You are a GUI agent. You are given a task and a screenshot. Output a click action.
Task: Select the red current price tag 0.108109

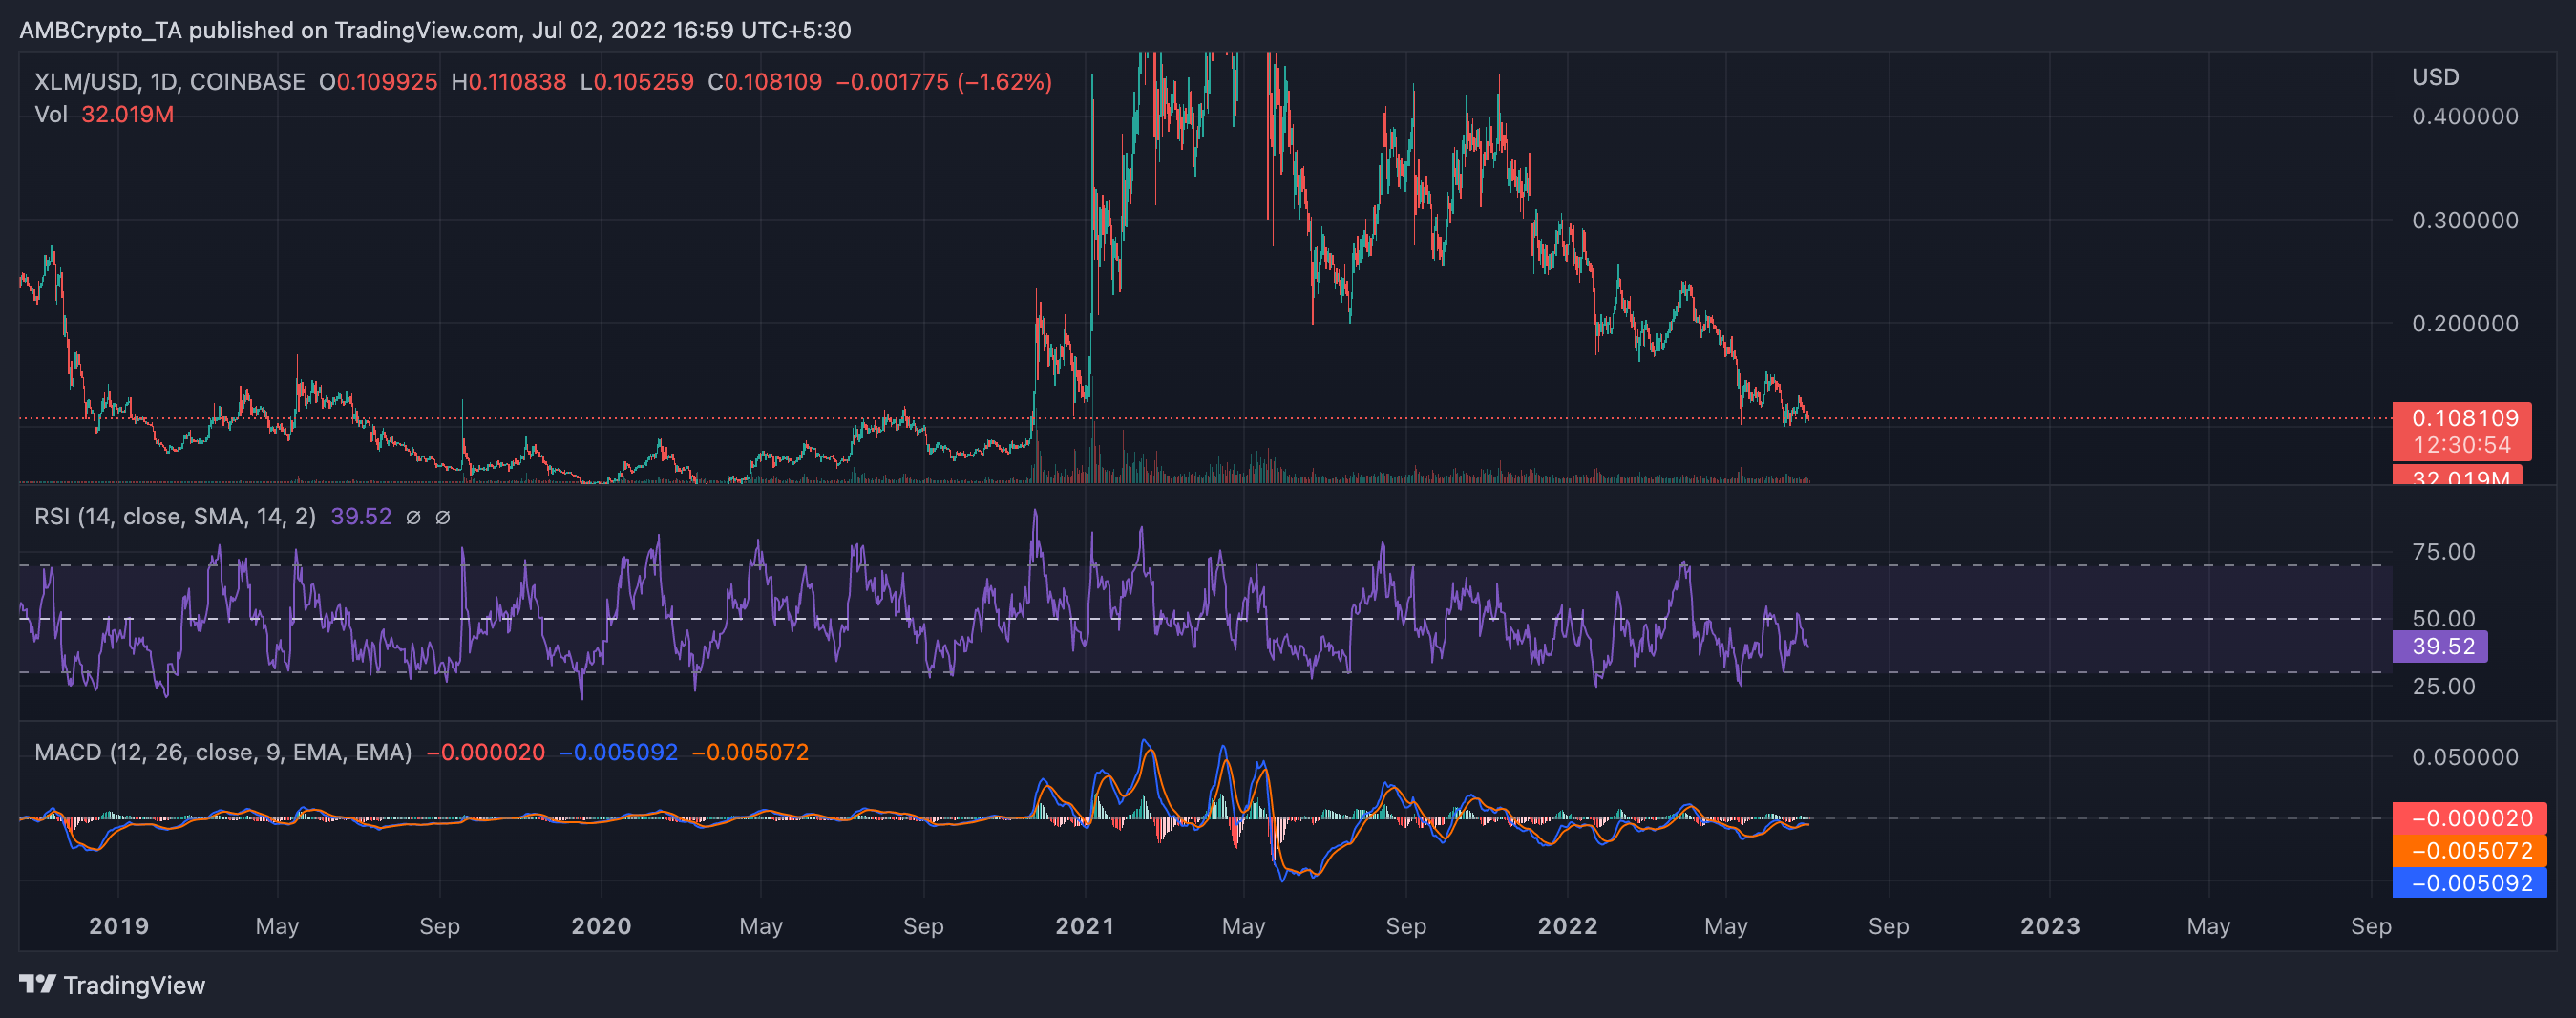2464,419
